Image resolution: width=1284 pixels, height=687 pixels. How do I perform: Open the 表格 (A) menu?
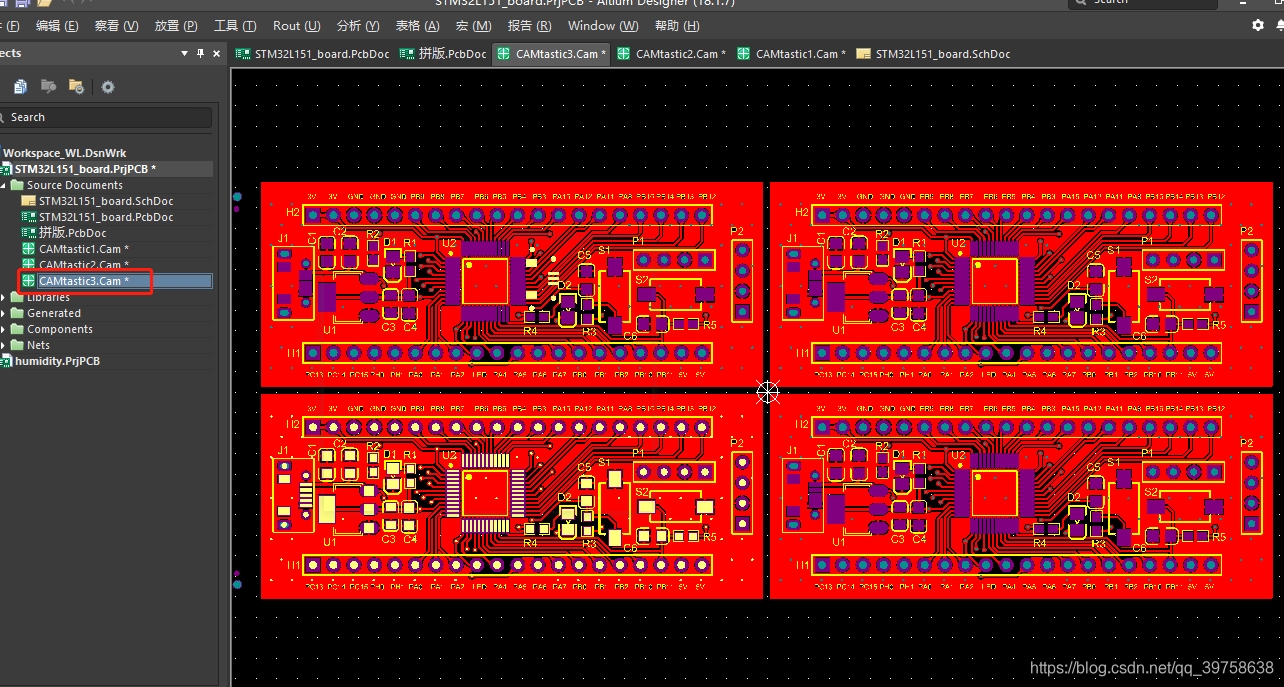click(x=417, y=26)
